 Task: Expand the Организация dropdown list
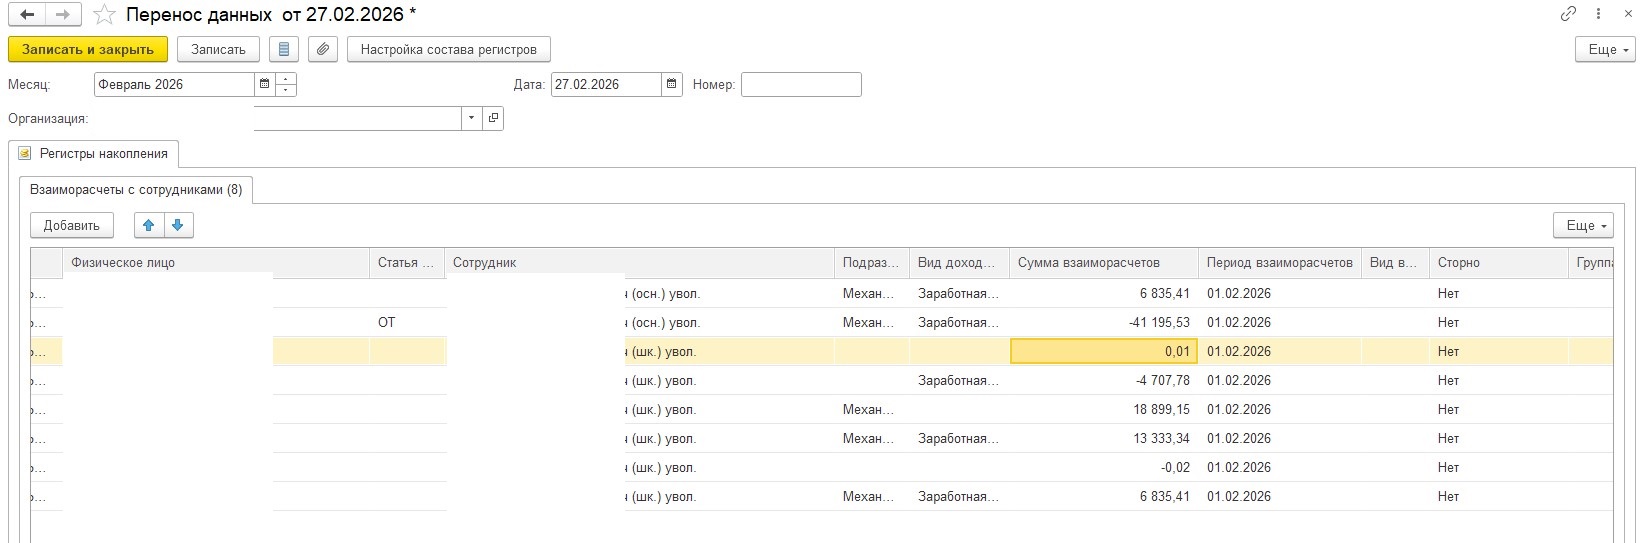(x=471, y=118)
